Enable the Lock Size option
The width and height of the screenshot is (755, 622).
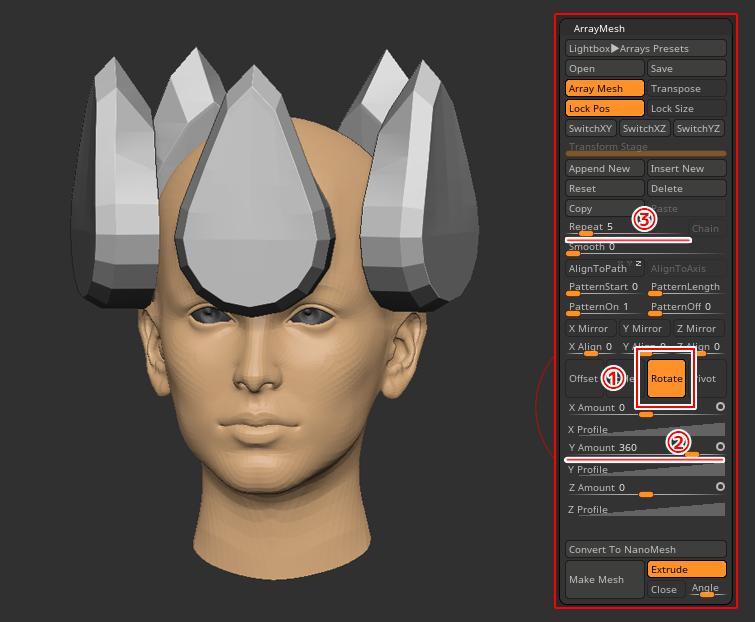coord(686,109)
